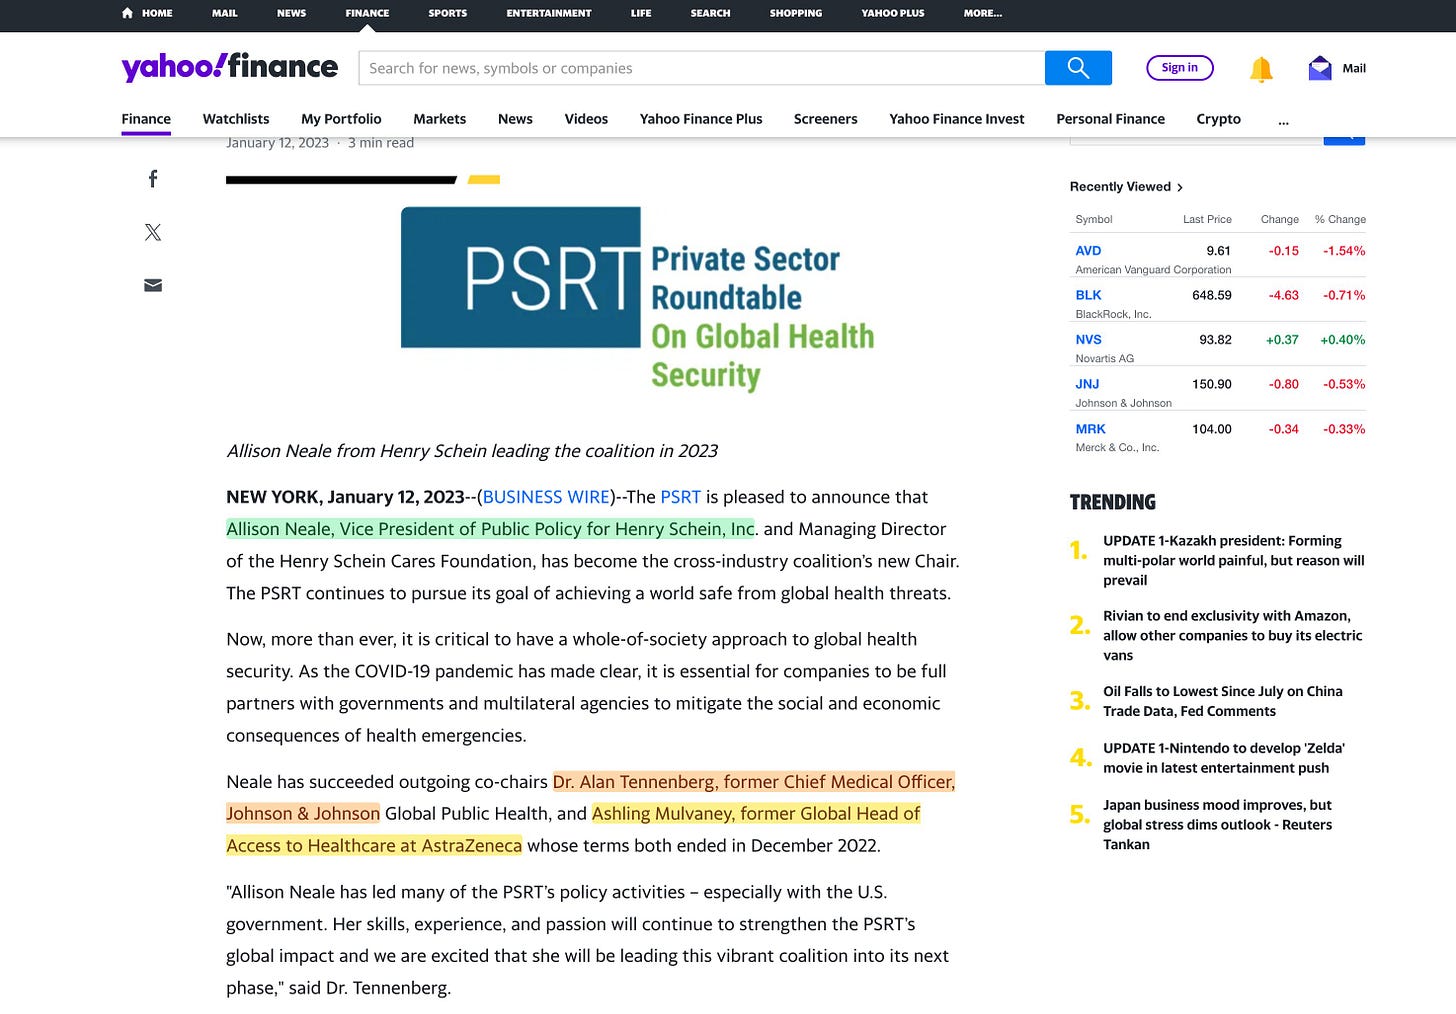Open the JNJ ticker symbol
This screenshot has width=1456, height=1014.
[x=1087, y=384]
